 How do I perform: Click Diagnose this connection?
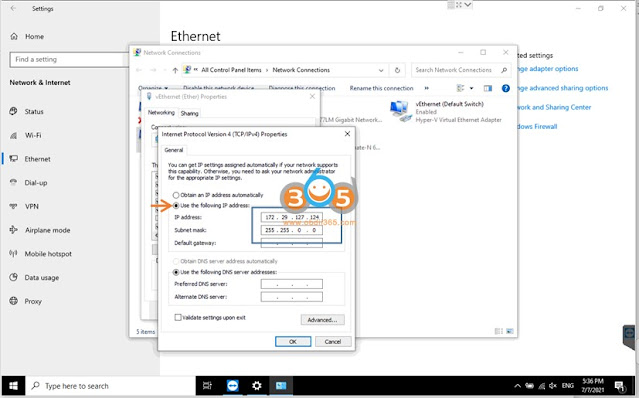[302, 88]
